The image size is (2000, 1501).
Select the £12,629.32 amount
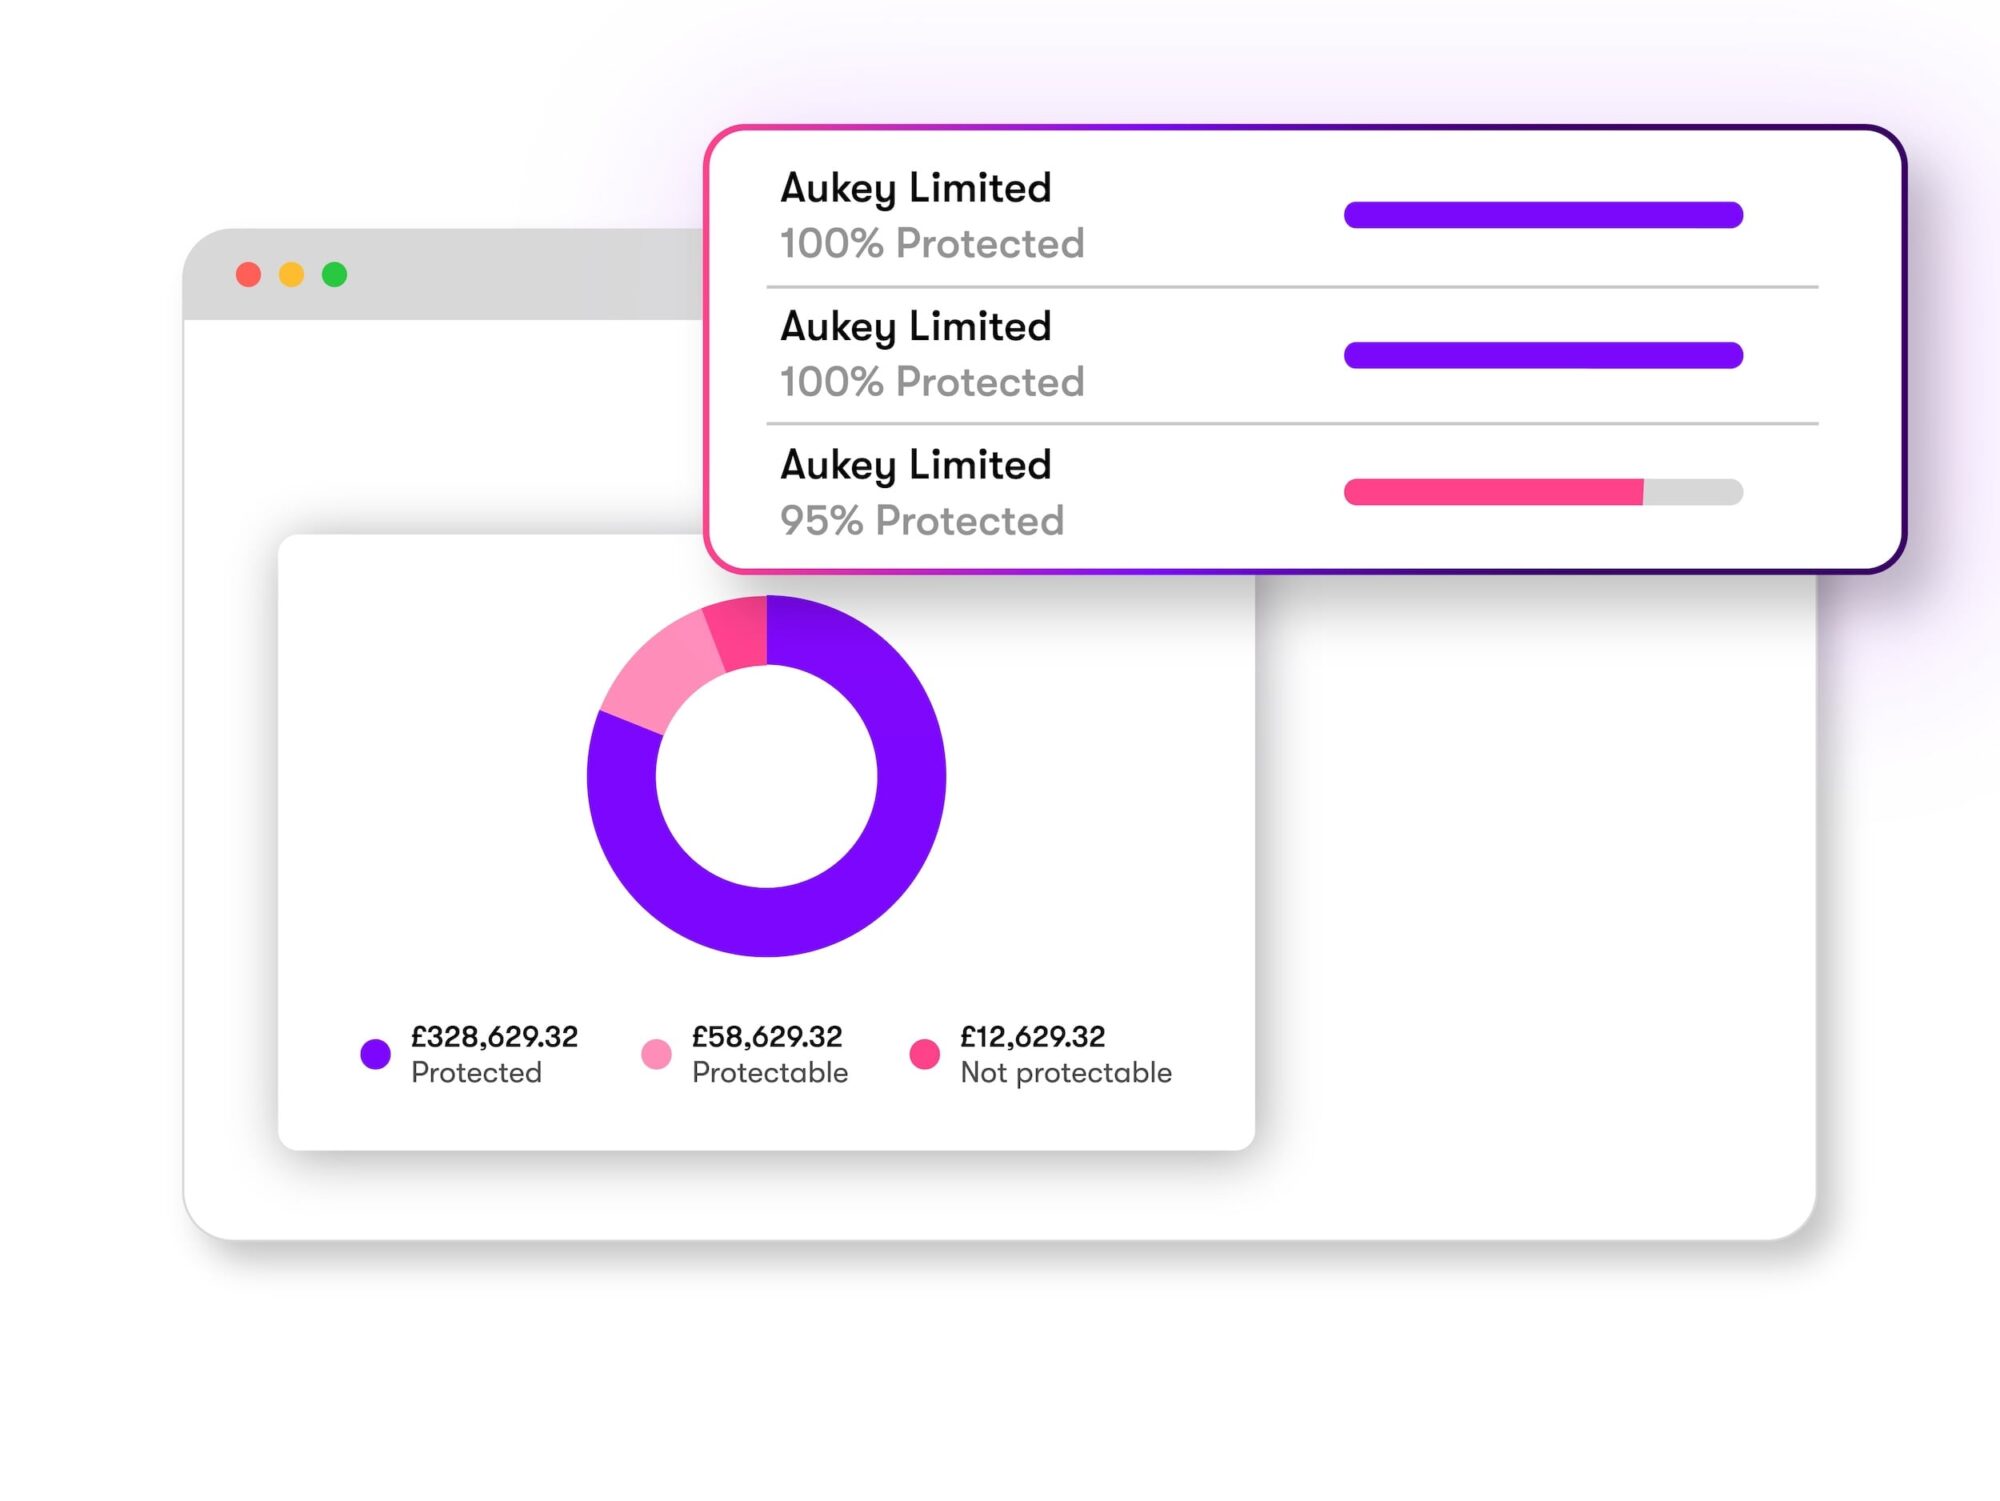(x=1033, y=1037)
